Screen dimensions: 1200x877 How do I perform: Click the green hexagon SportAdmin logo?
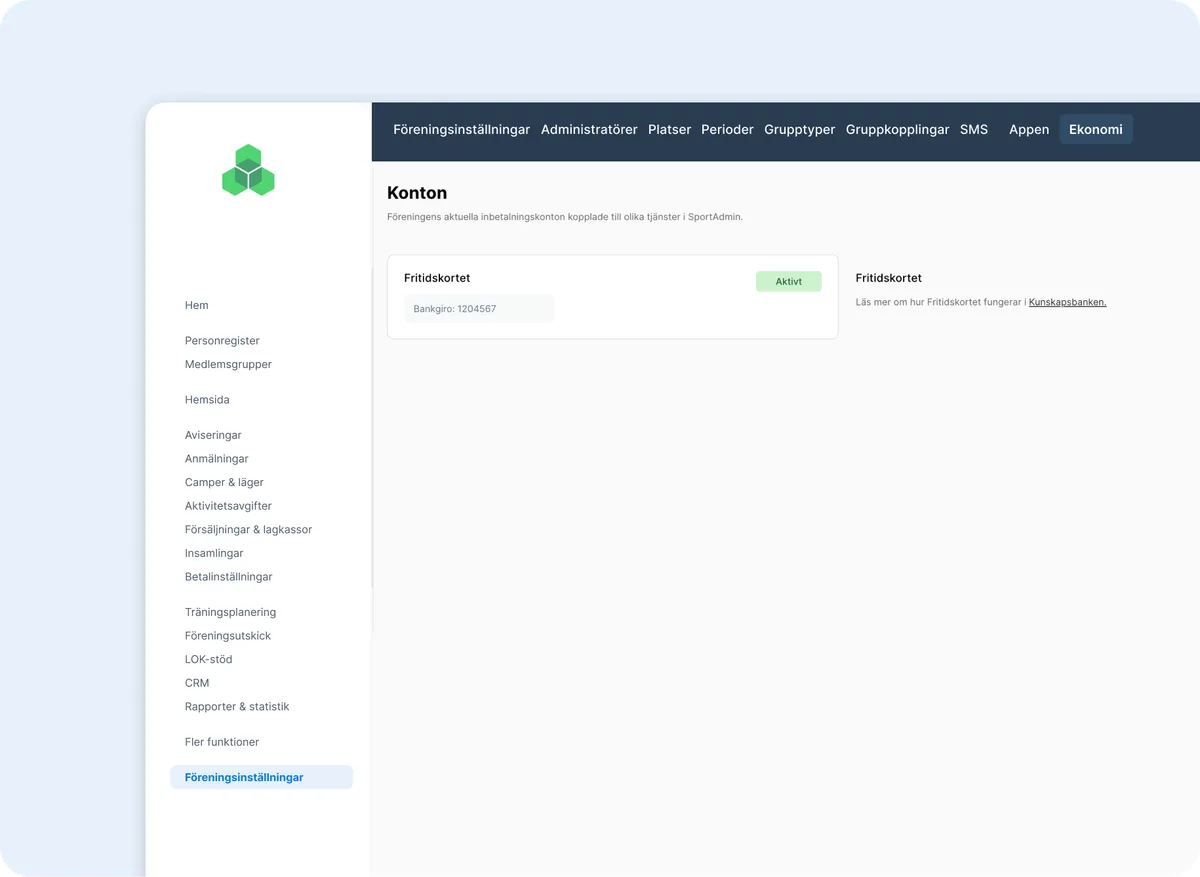click(248, 170)
